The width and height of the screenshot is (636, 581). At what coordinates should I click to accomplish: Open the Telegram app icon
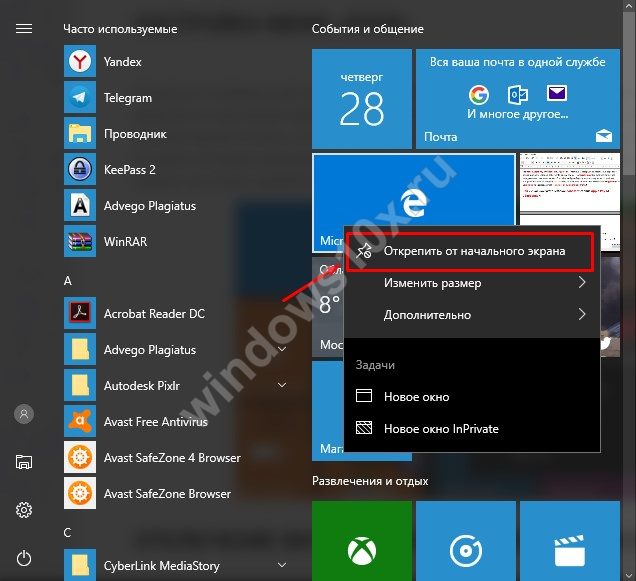(80, 97)
